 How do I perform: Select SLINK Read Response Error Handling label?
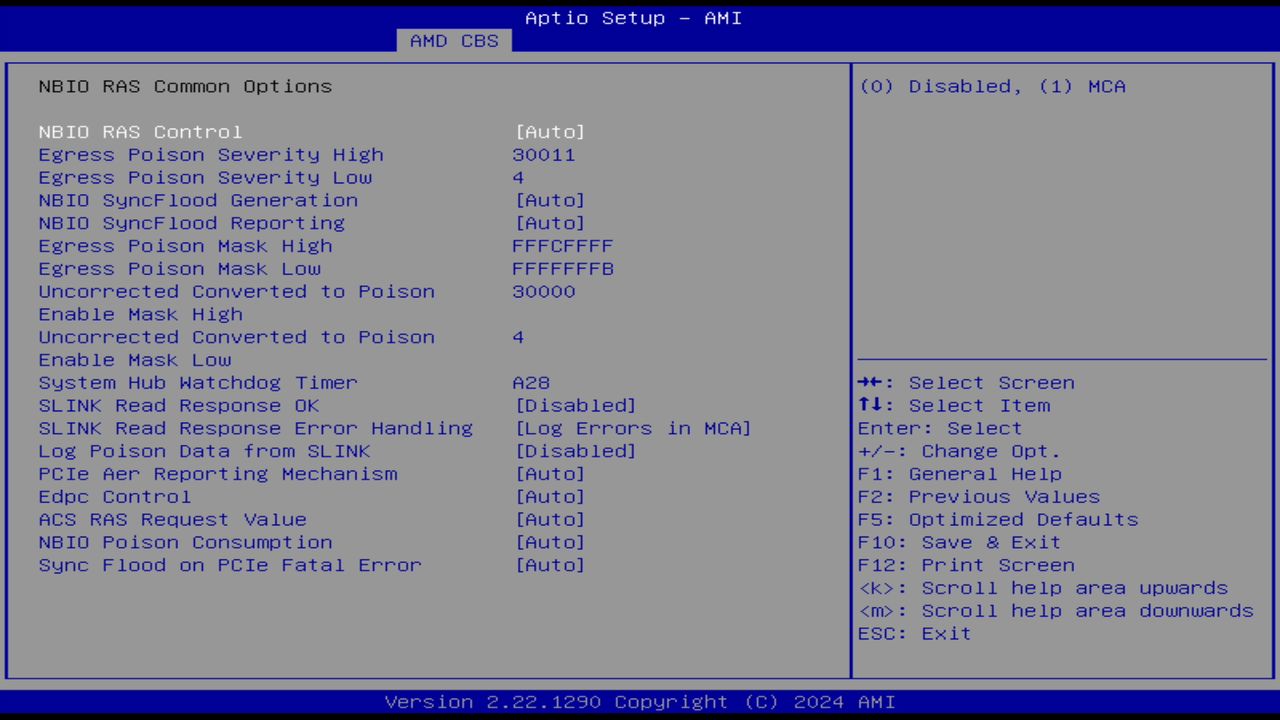point(256,428)
